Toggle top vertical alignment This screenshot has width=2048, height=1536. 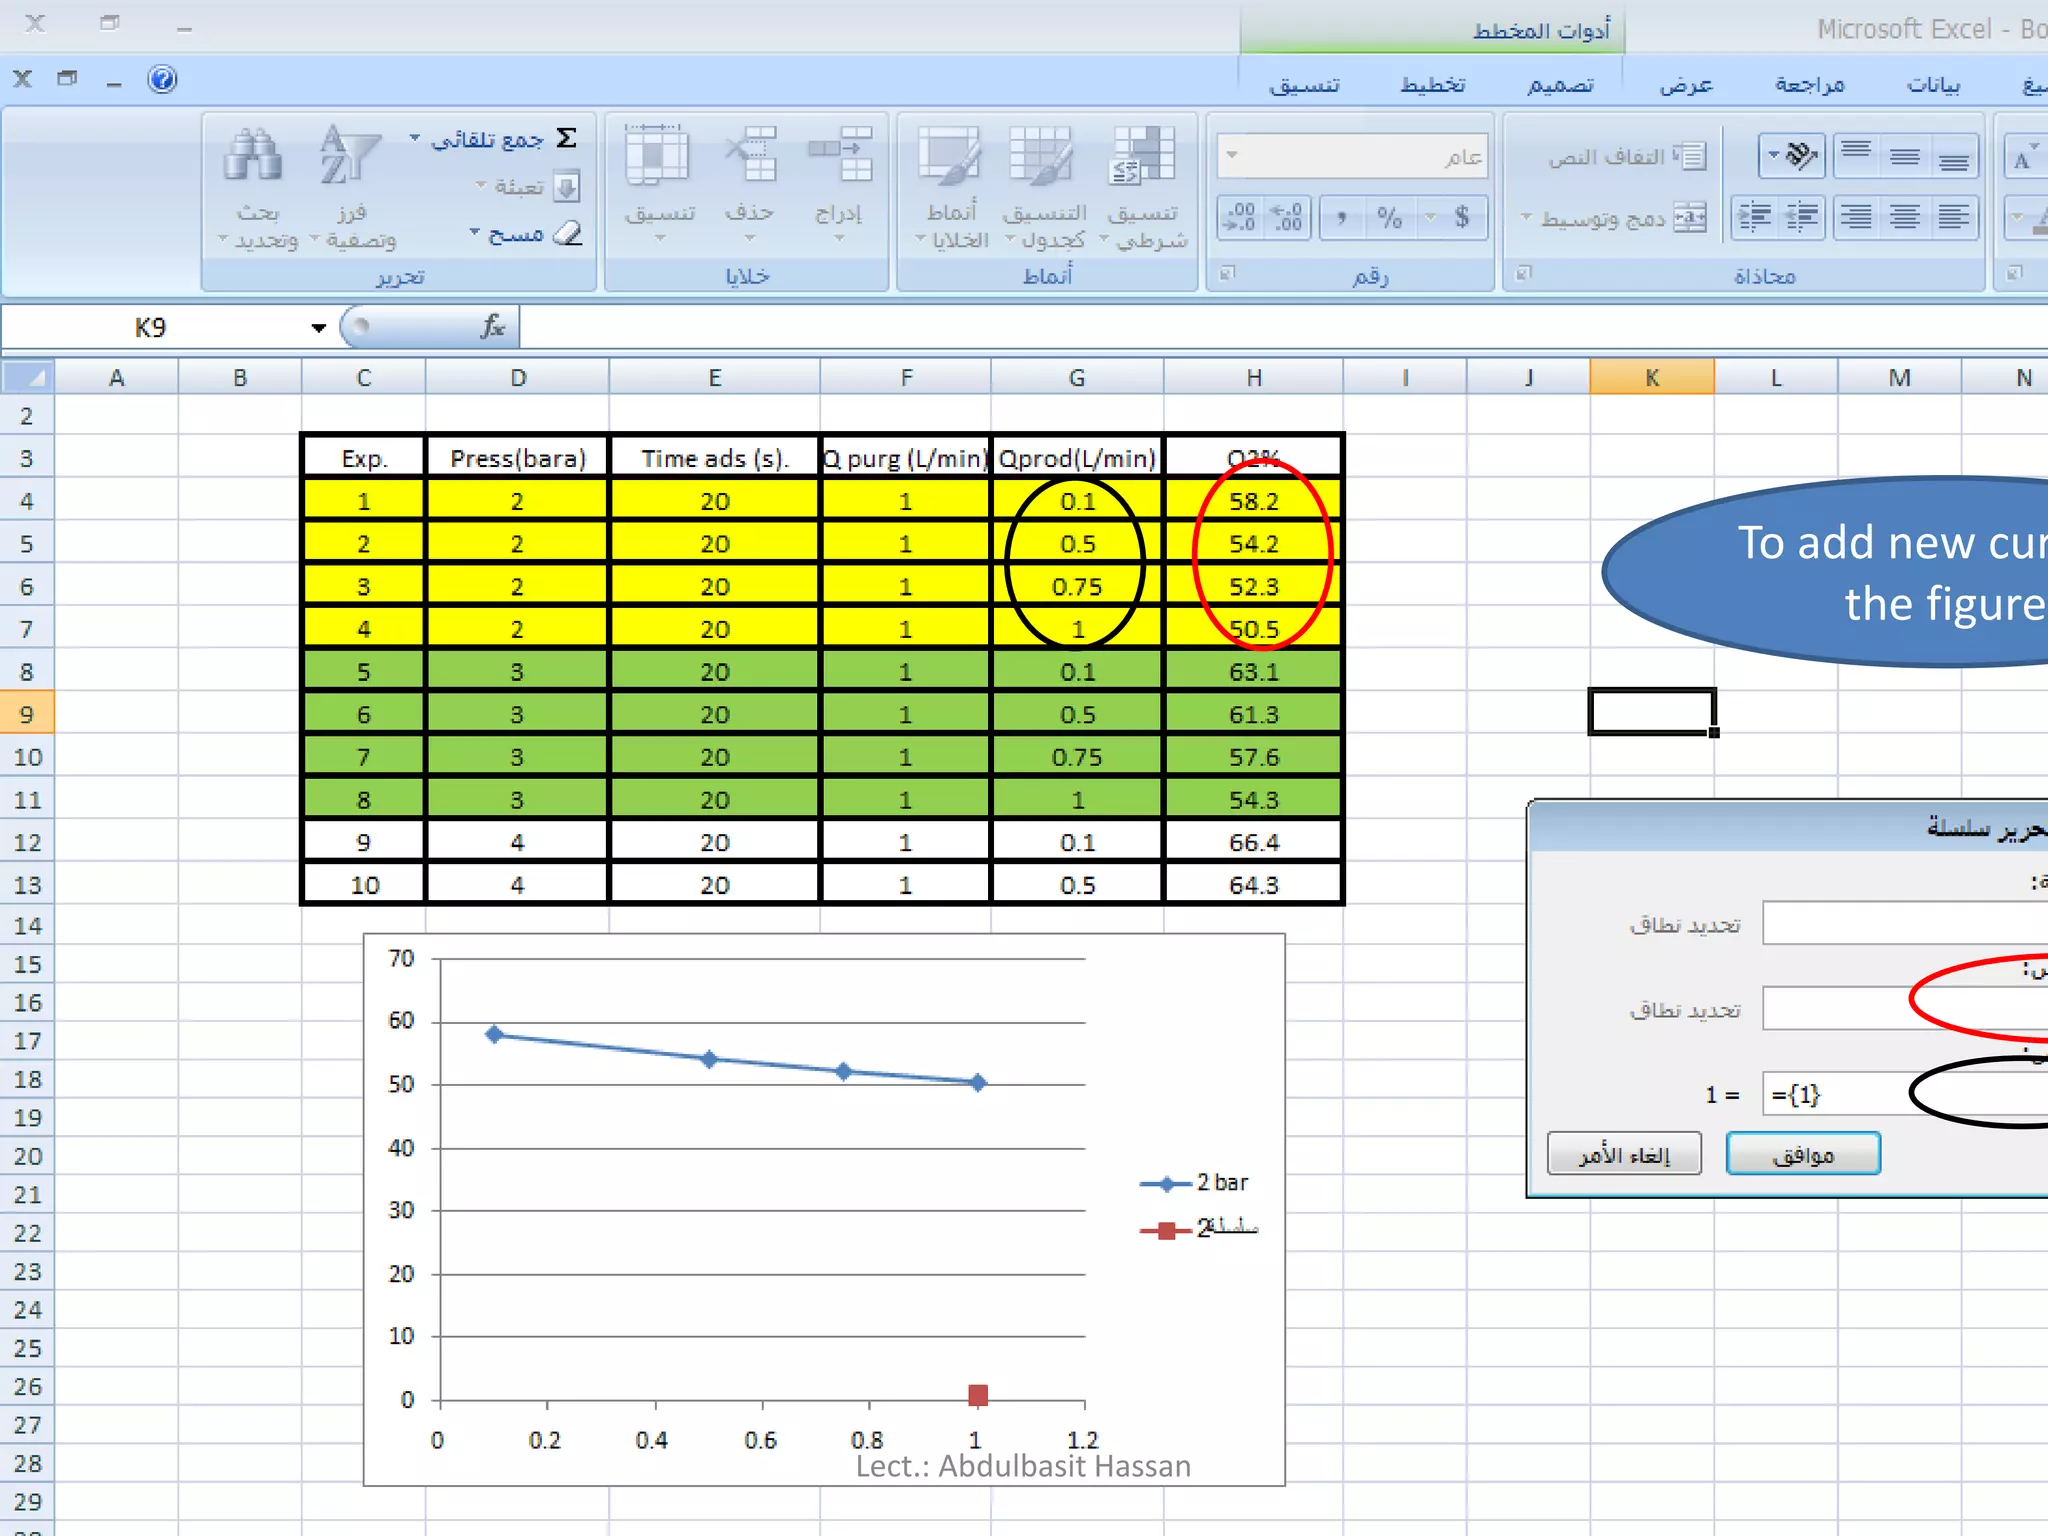point(1856,155)
